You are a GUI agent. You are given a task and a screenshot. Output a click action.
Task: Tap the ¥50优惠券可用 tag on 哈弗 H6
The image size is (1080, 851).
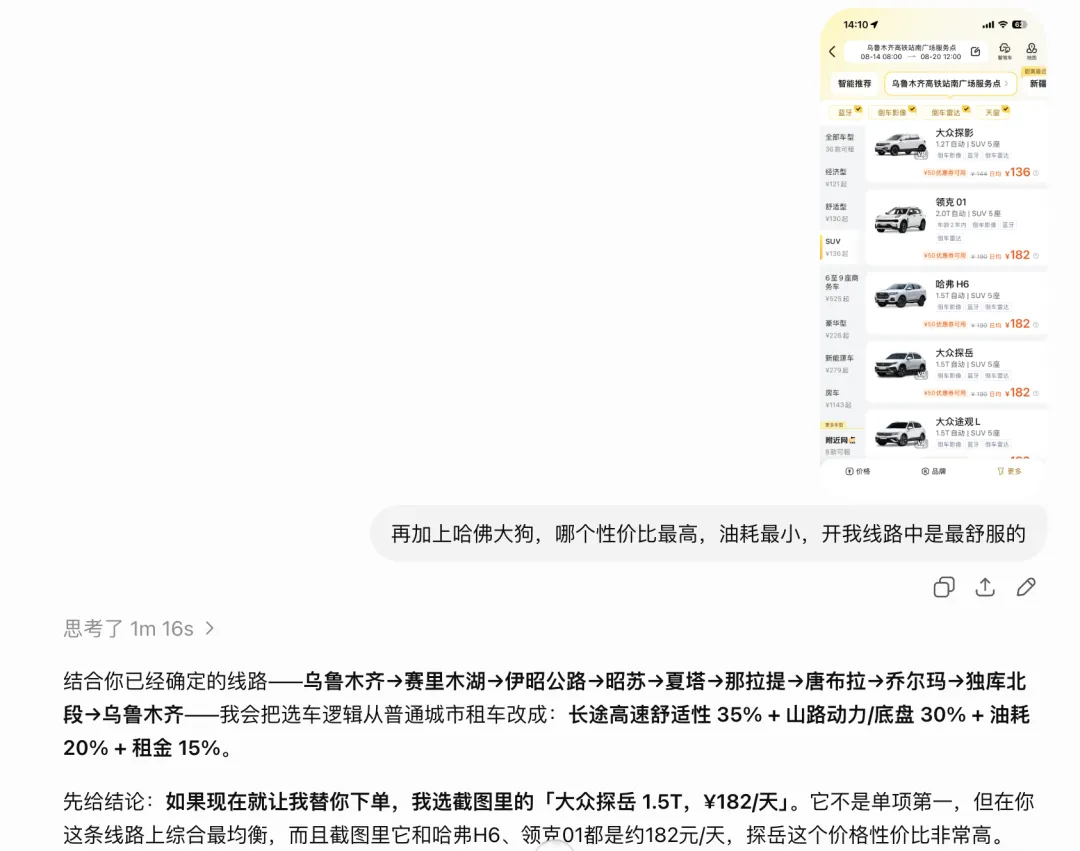[x=944, y=324]
